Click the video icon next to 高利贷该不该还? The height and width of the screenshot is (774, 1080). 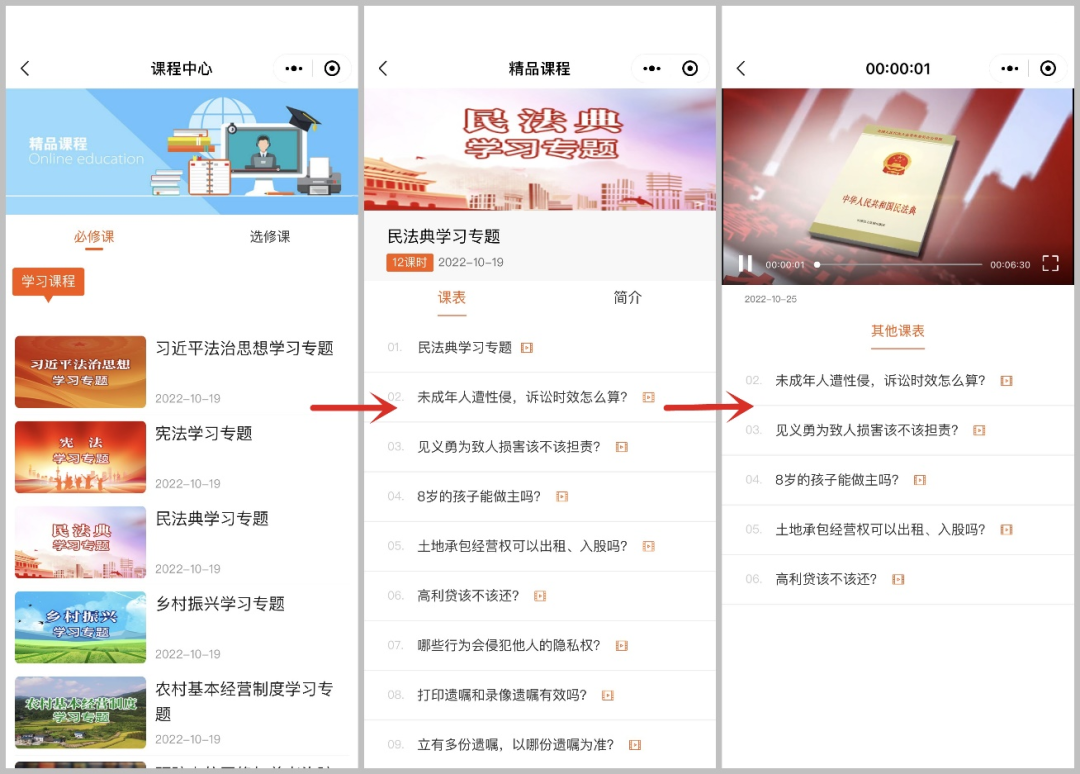pos(540,595)
